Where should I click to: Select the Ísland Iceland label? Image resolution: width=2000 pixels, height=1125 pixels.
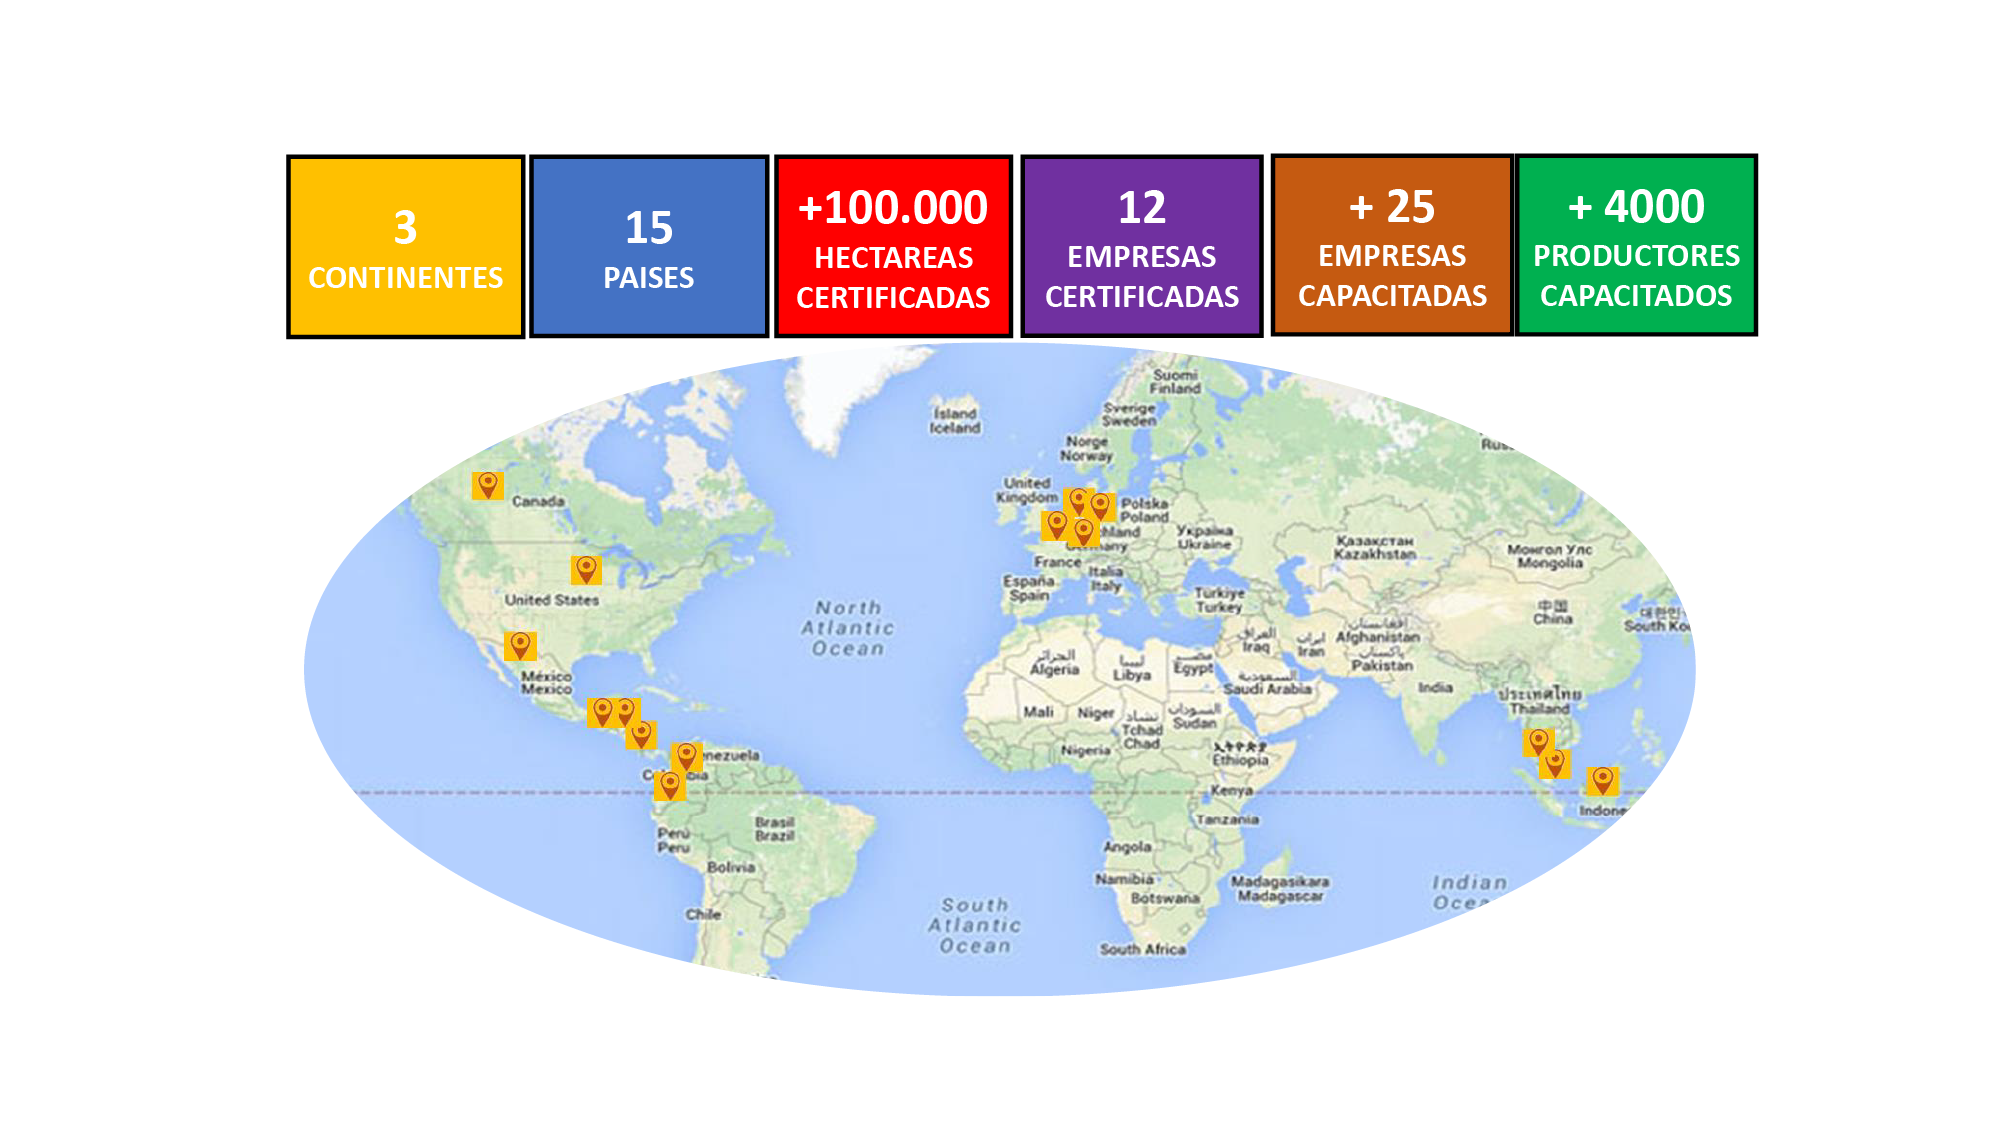pyautogui.click(x=955, y=420)
